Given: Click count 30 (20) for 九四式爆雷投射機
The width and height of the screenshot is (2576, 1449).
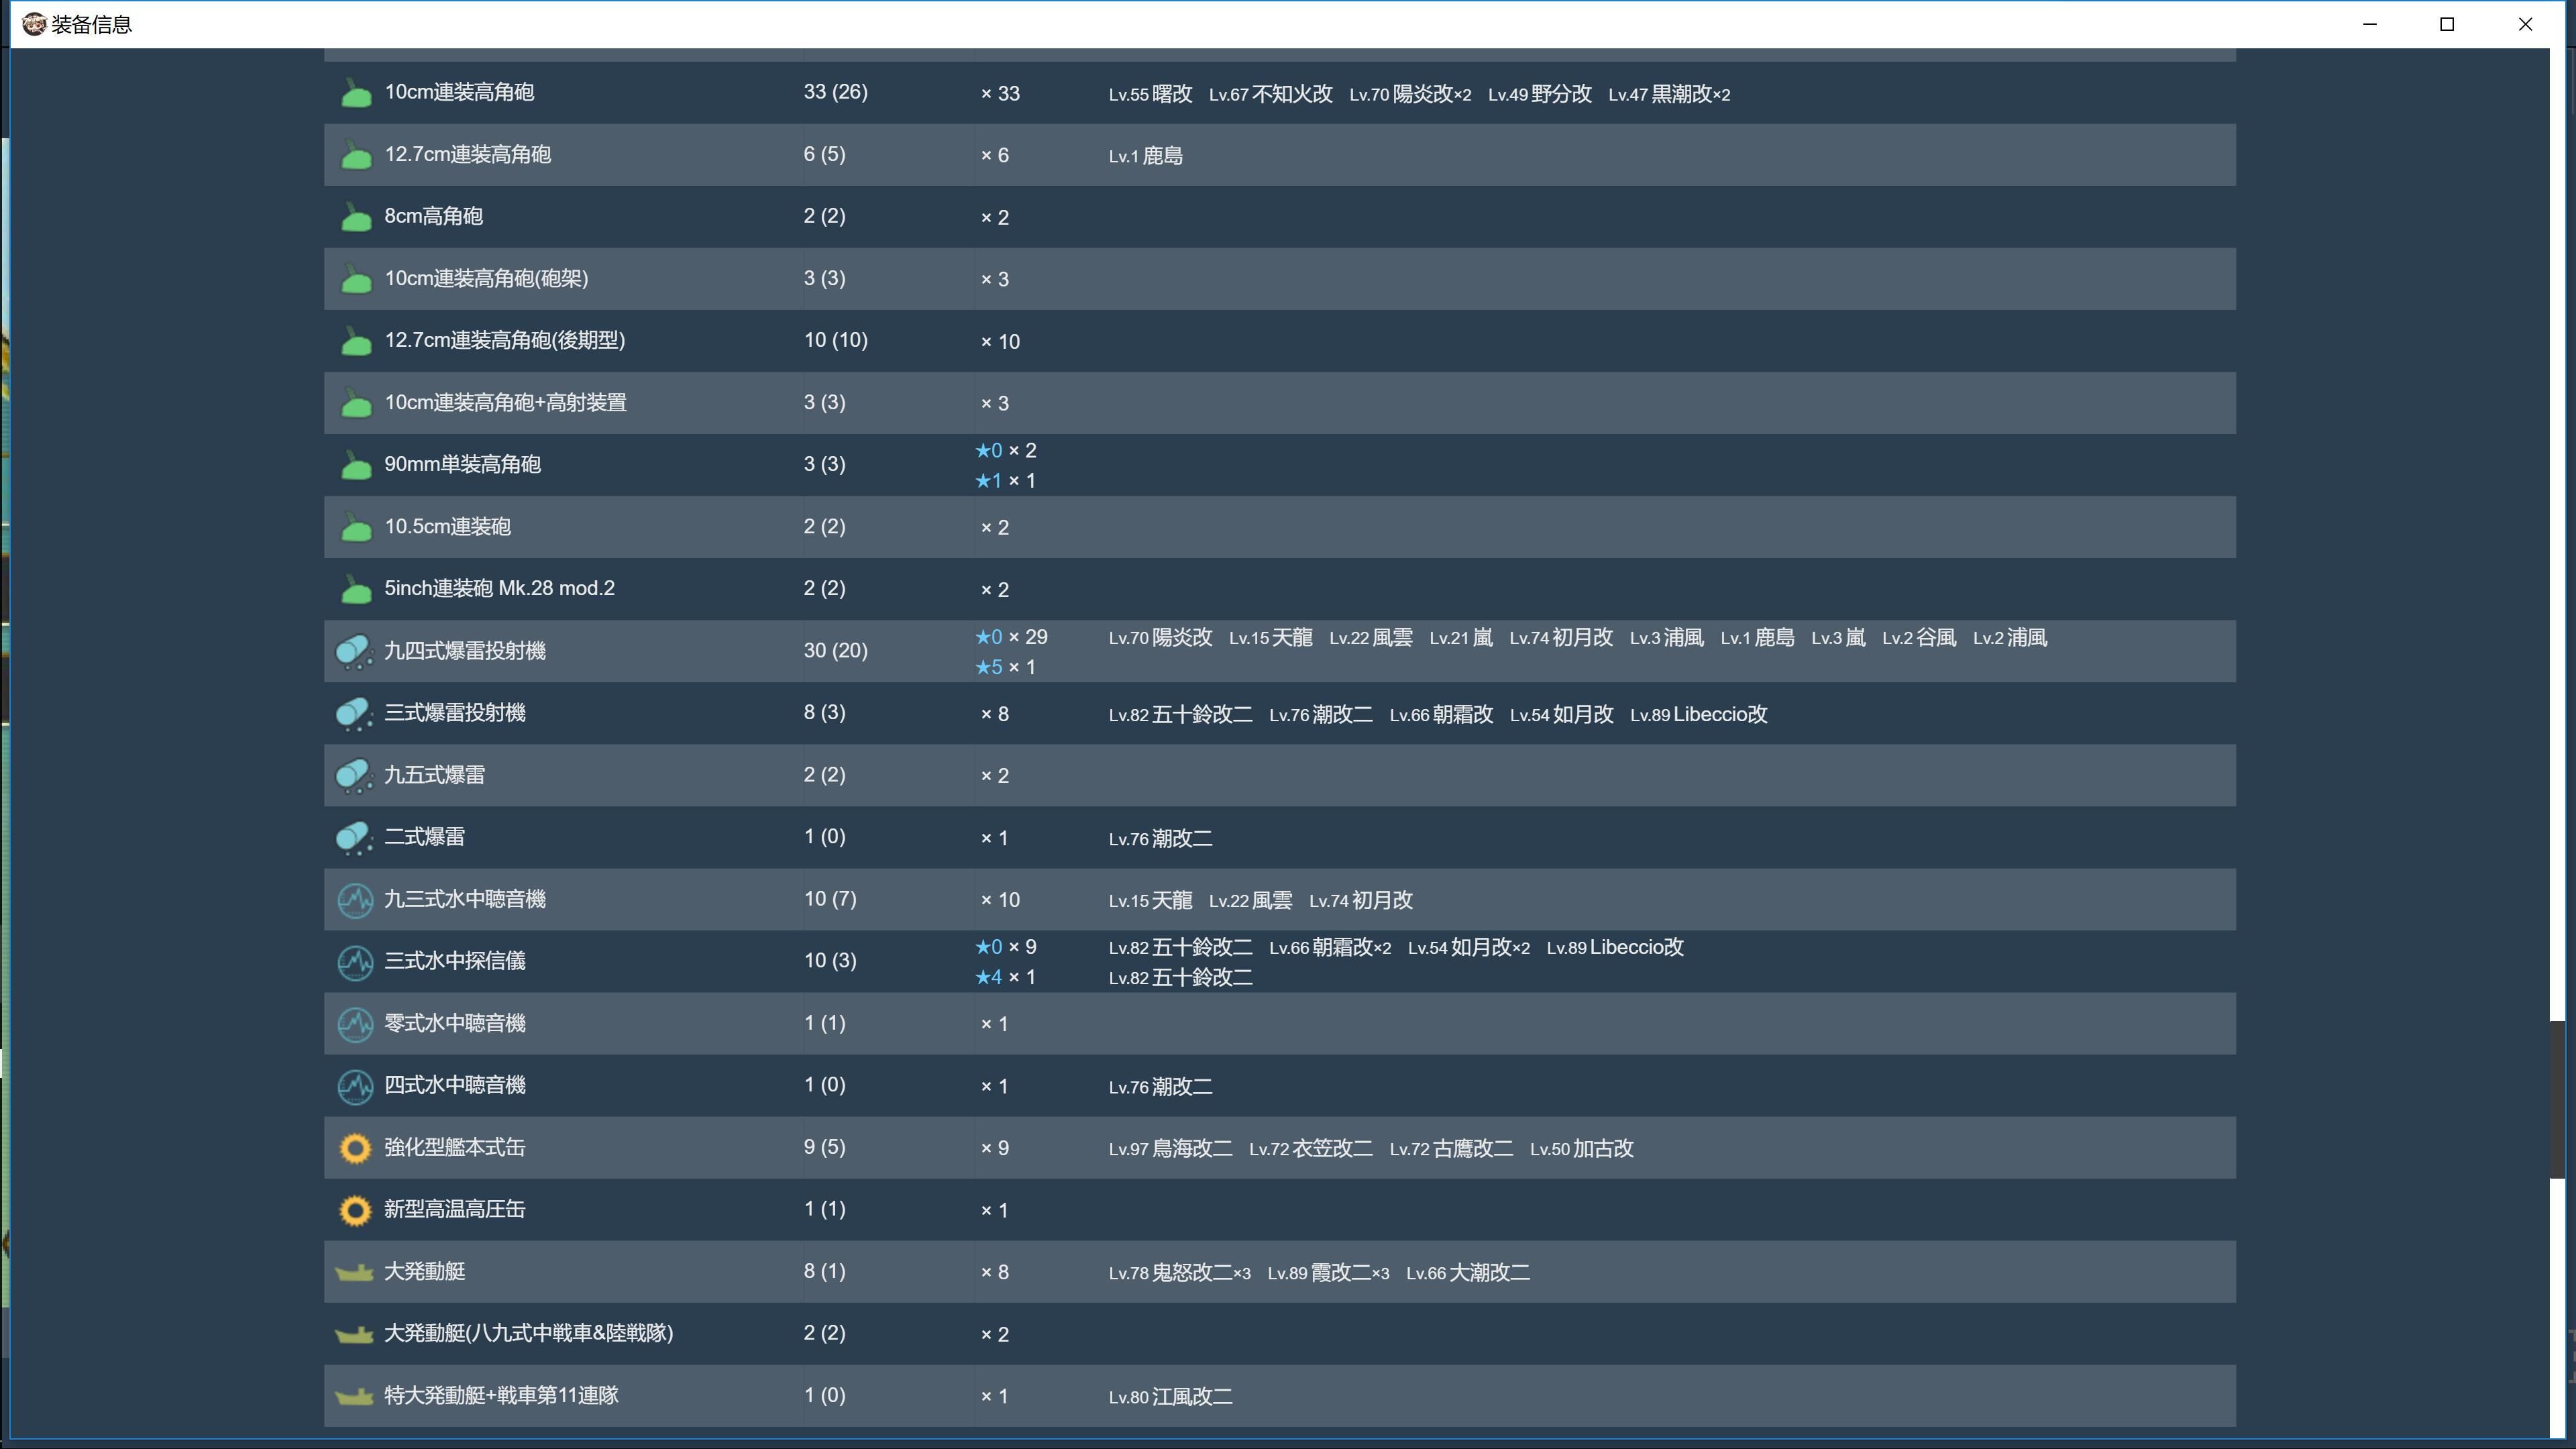Looking at the screenshot, I should (x=835, y=651).
